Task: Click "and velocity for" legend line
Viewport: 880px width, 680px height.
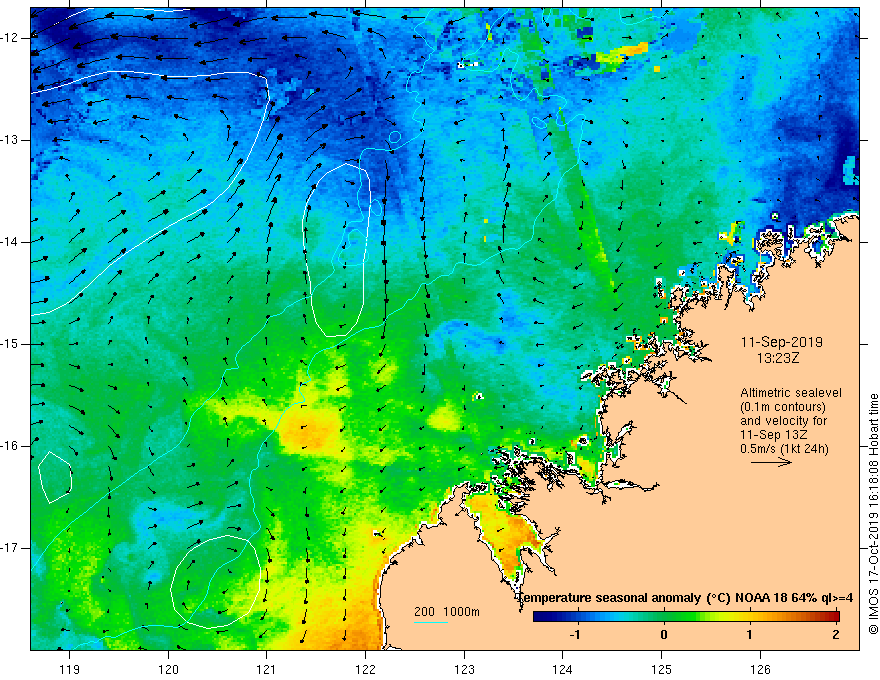Action: click(783, 421)
